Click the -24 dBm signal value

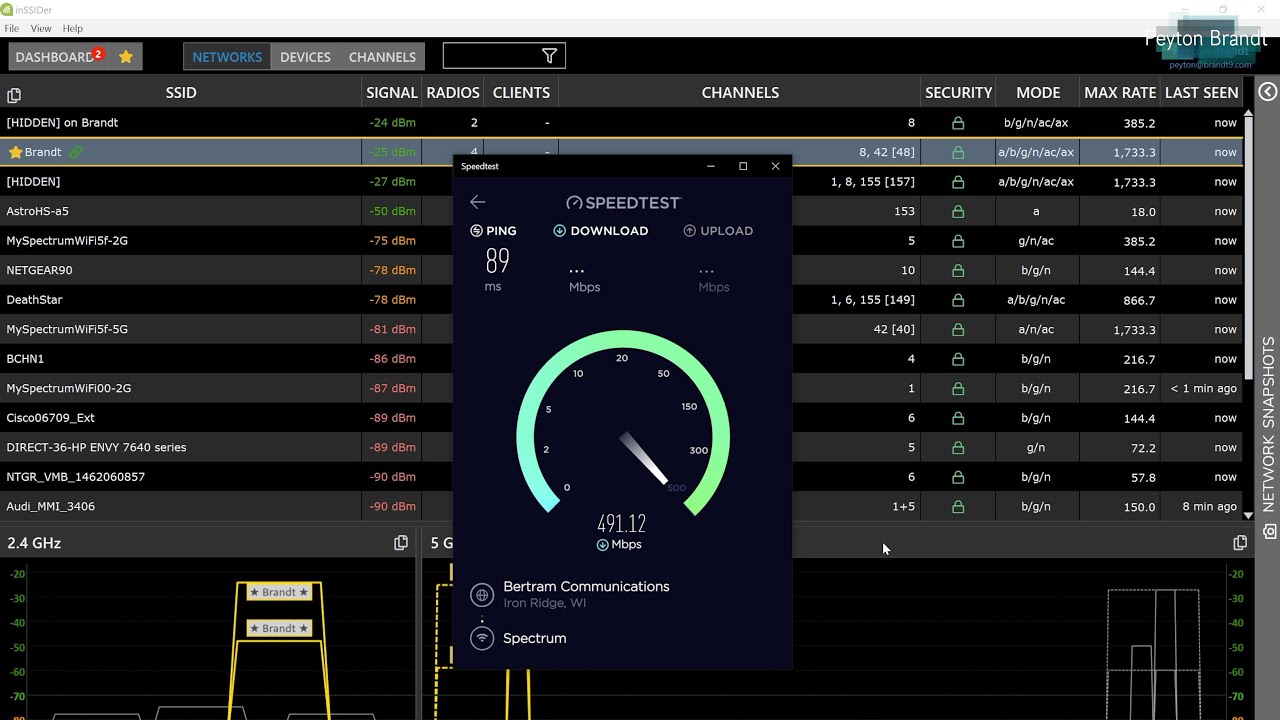click(x=392, y=123)
